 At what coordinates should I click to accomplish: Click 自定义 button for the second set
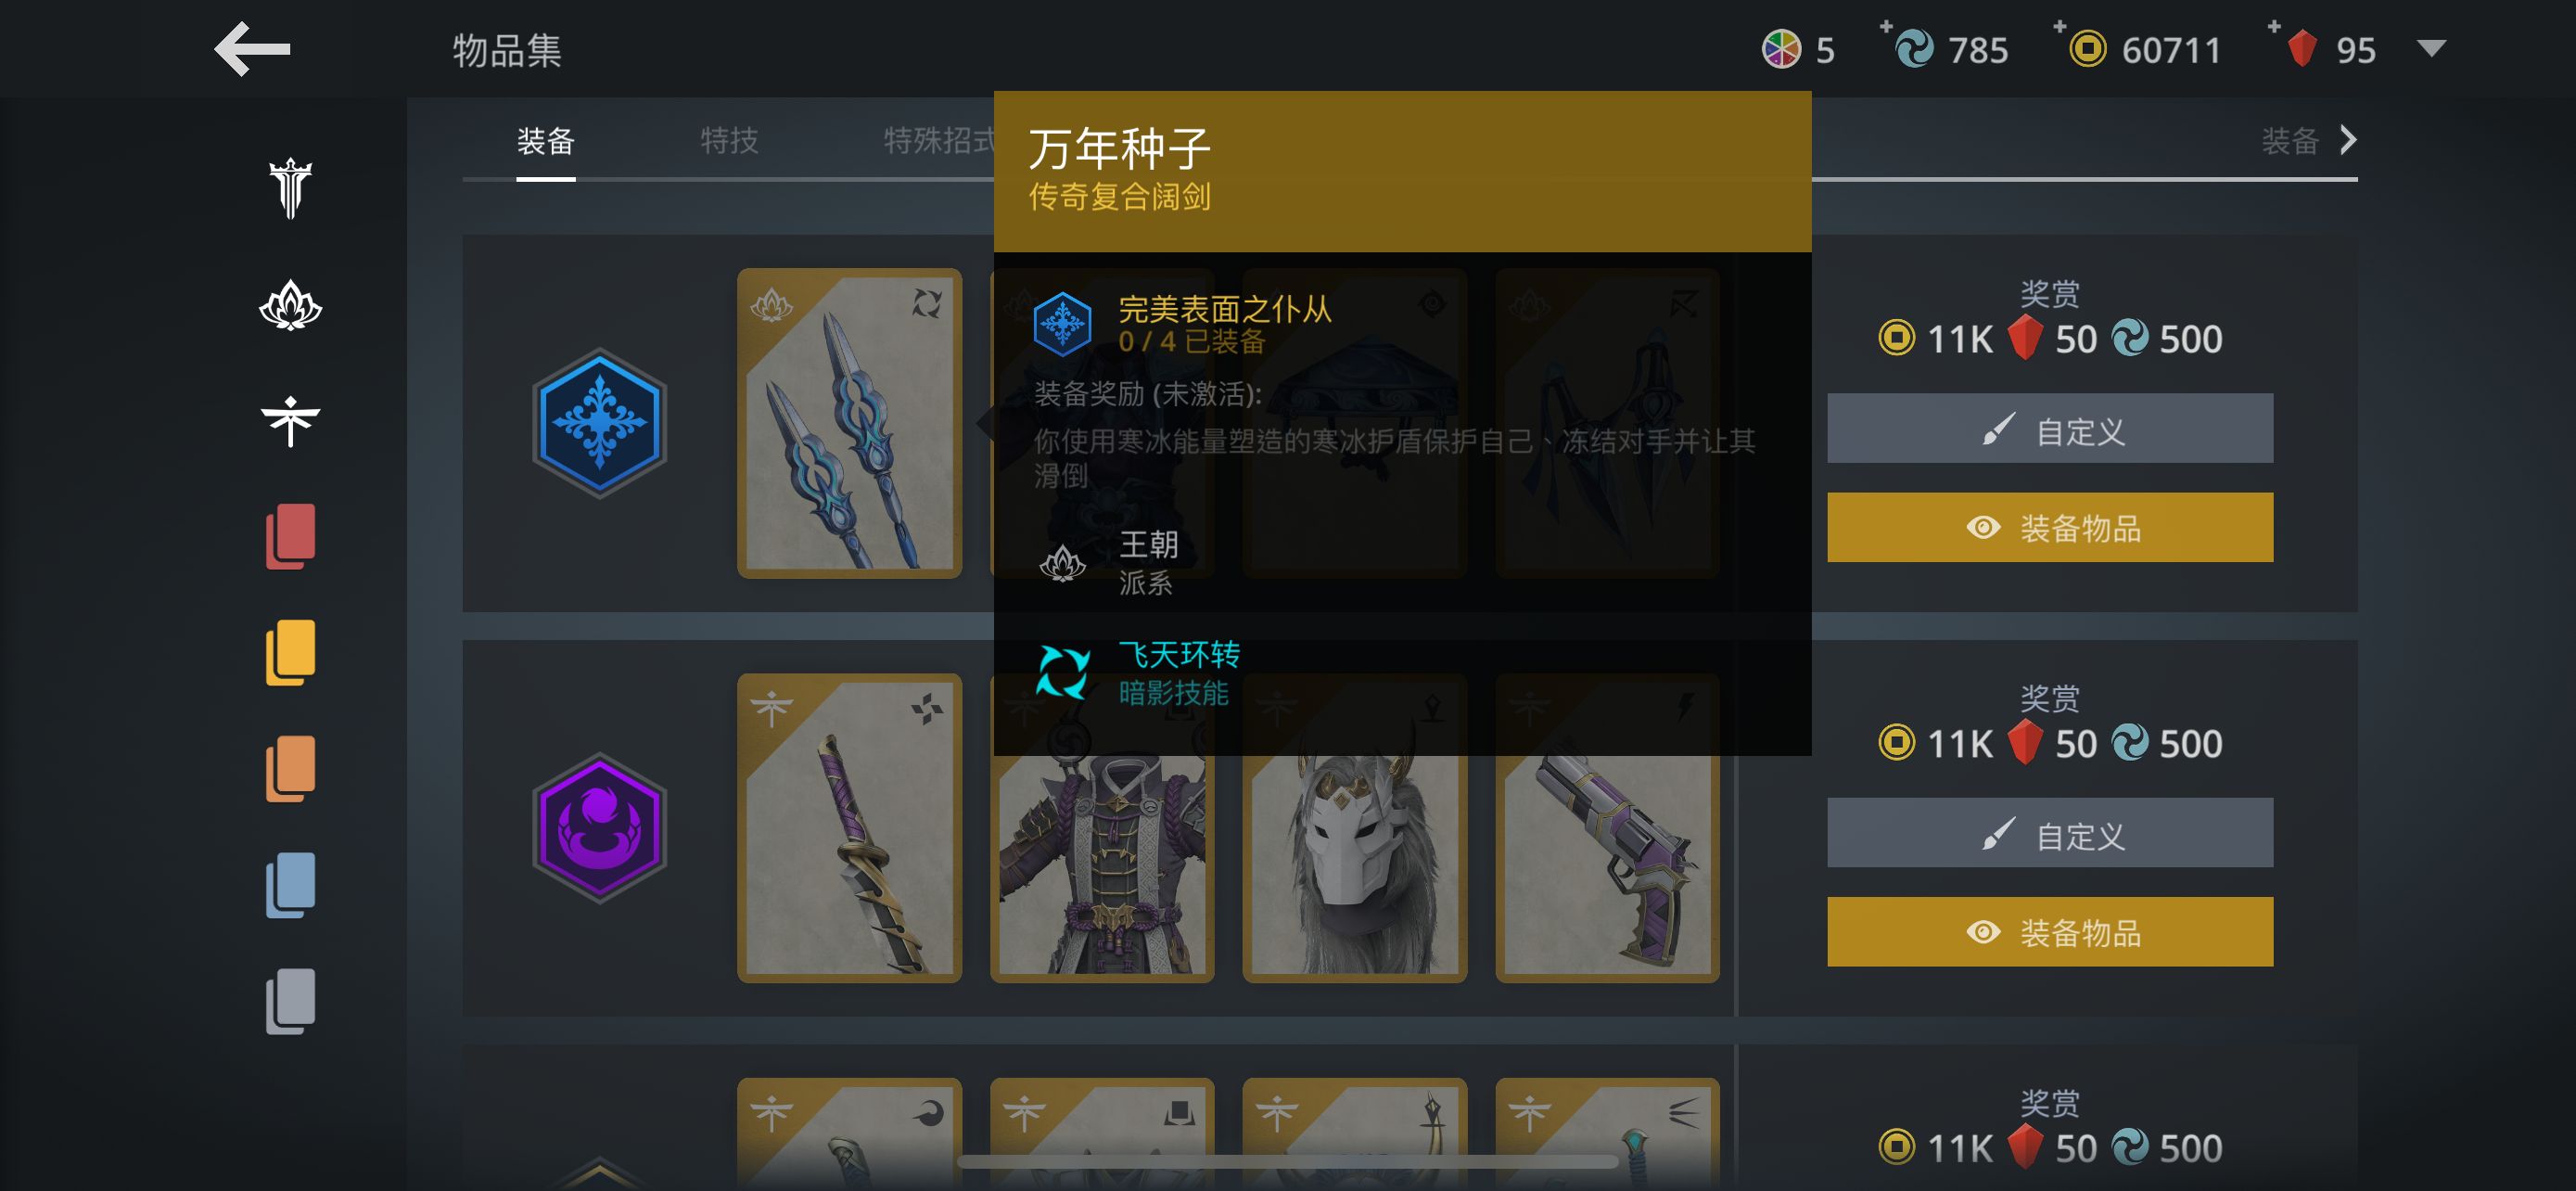(2049, 833)
